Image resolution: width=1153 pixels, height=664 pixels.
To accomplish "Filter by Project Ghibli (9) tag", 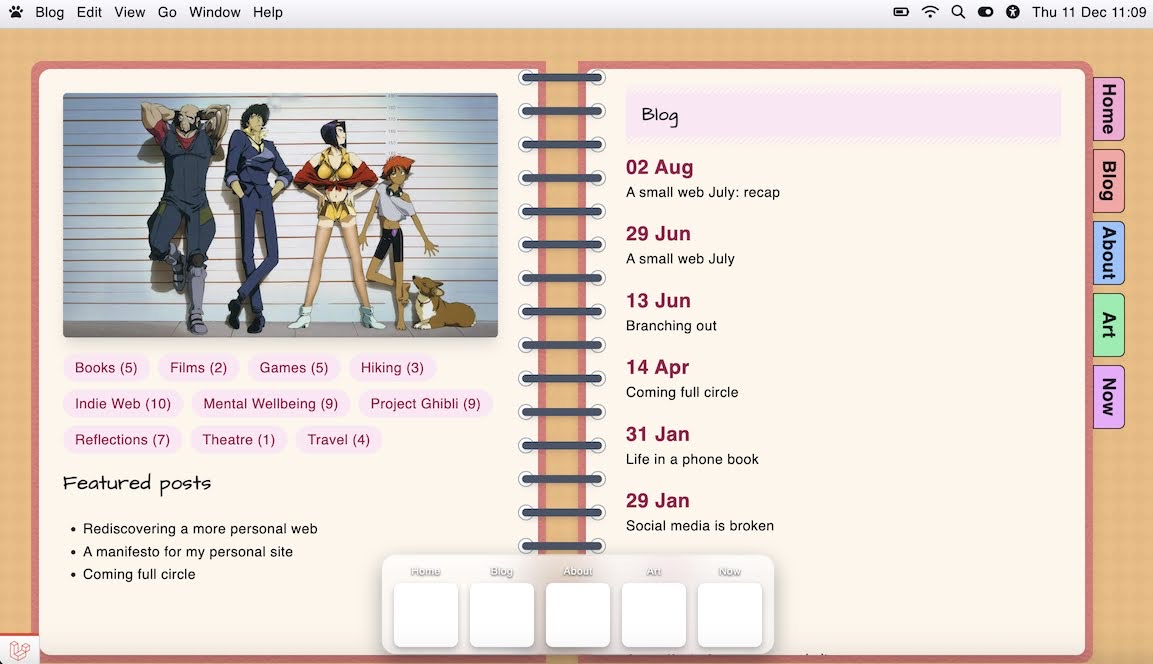I will (x=425, y=404).
